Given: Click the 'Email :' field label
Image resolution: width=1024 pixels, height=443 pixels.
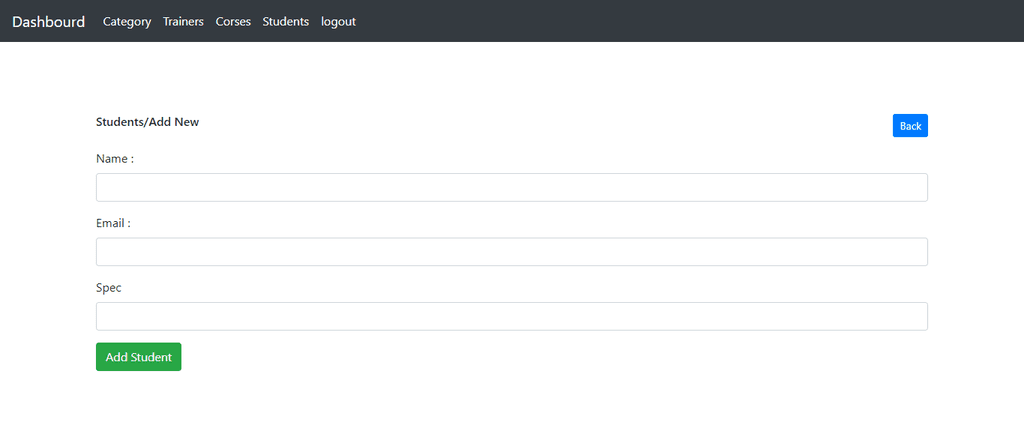Looking at the screenshot, I should pos(114,223).
